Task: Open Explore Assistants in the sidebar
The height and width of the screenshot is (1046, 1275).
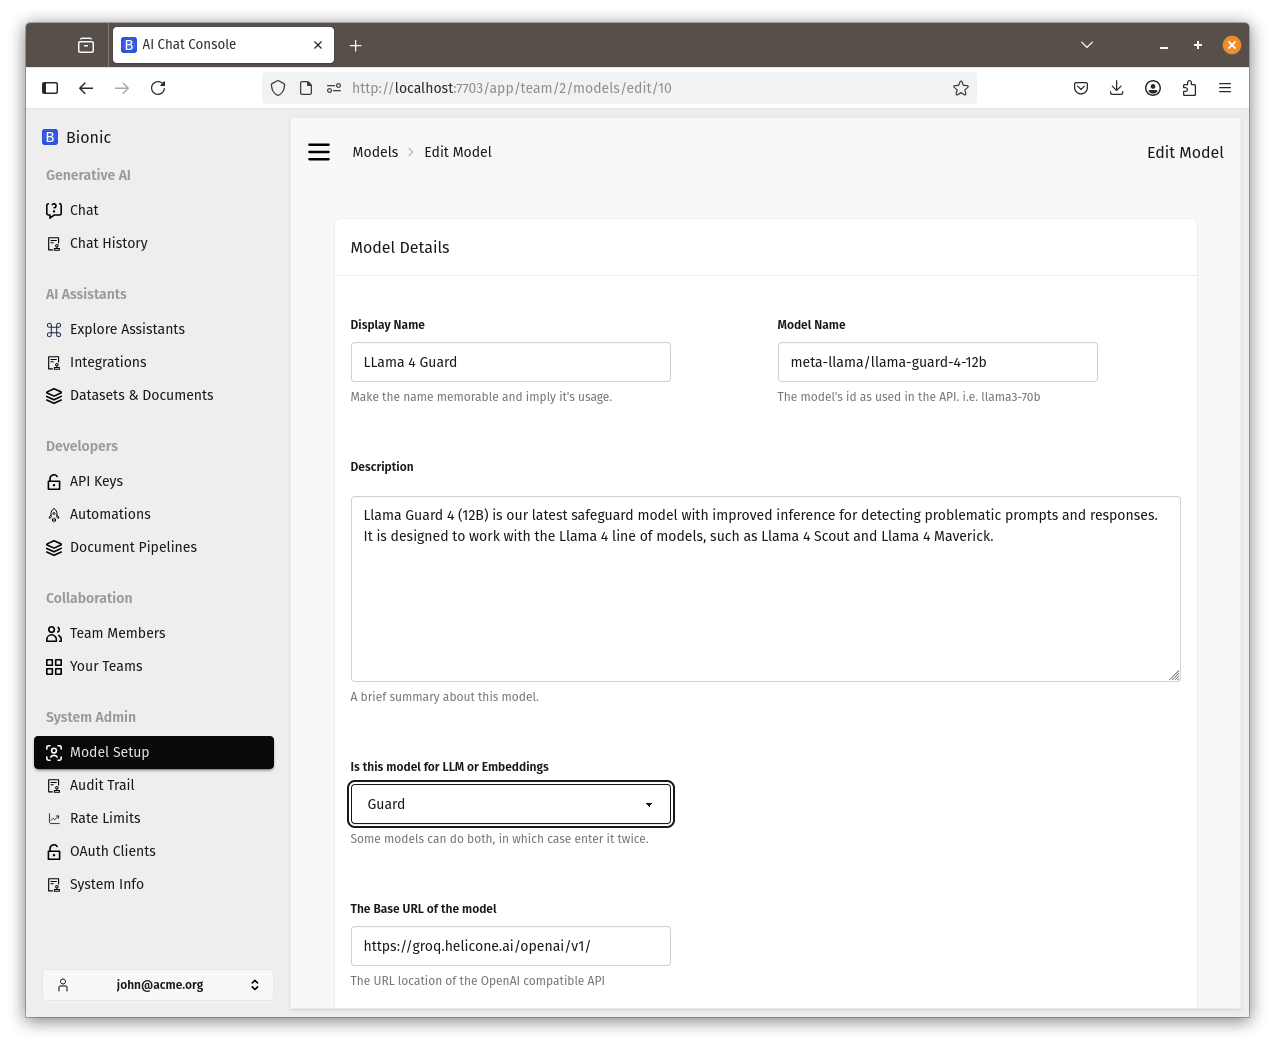Action: coord(127,329)
